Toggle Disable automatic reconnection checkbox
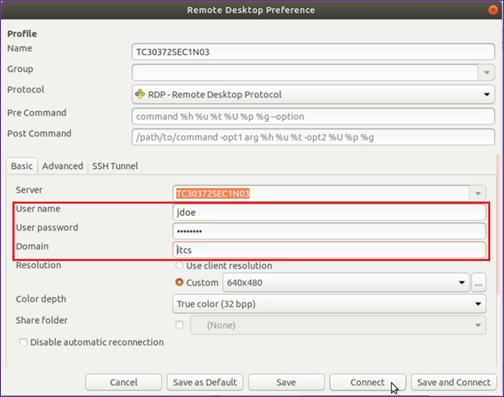504x397 pixels. (23, 342)
